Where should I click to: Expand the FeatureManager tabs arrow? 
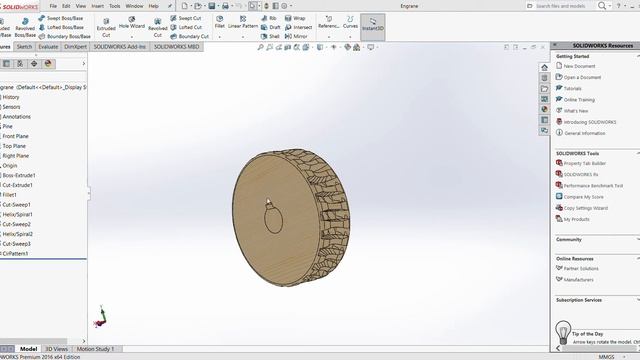coord(84,64)
